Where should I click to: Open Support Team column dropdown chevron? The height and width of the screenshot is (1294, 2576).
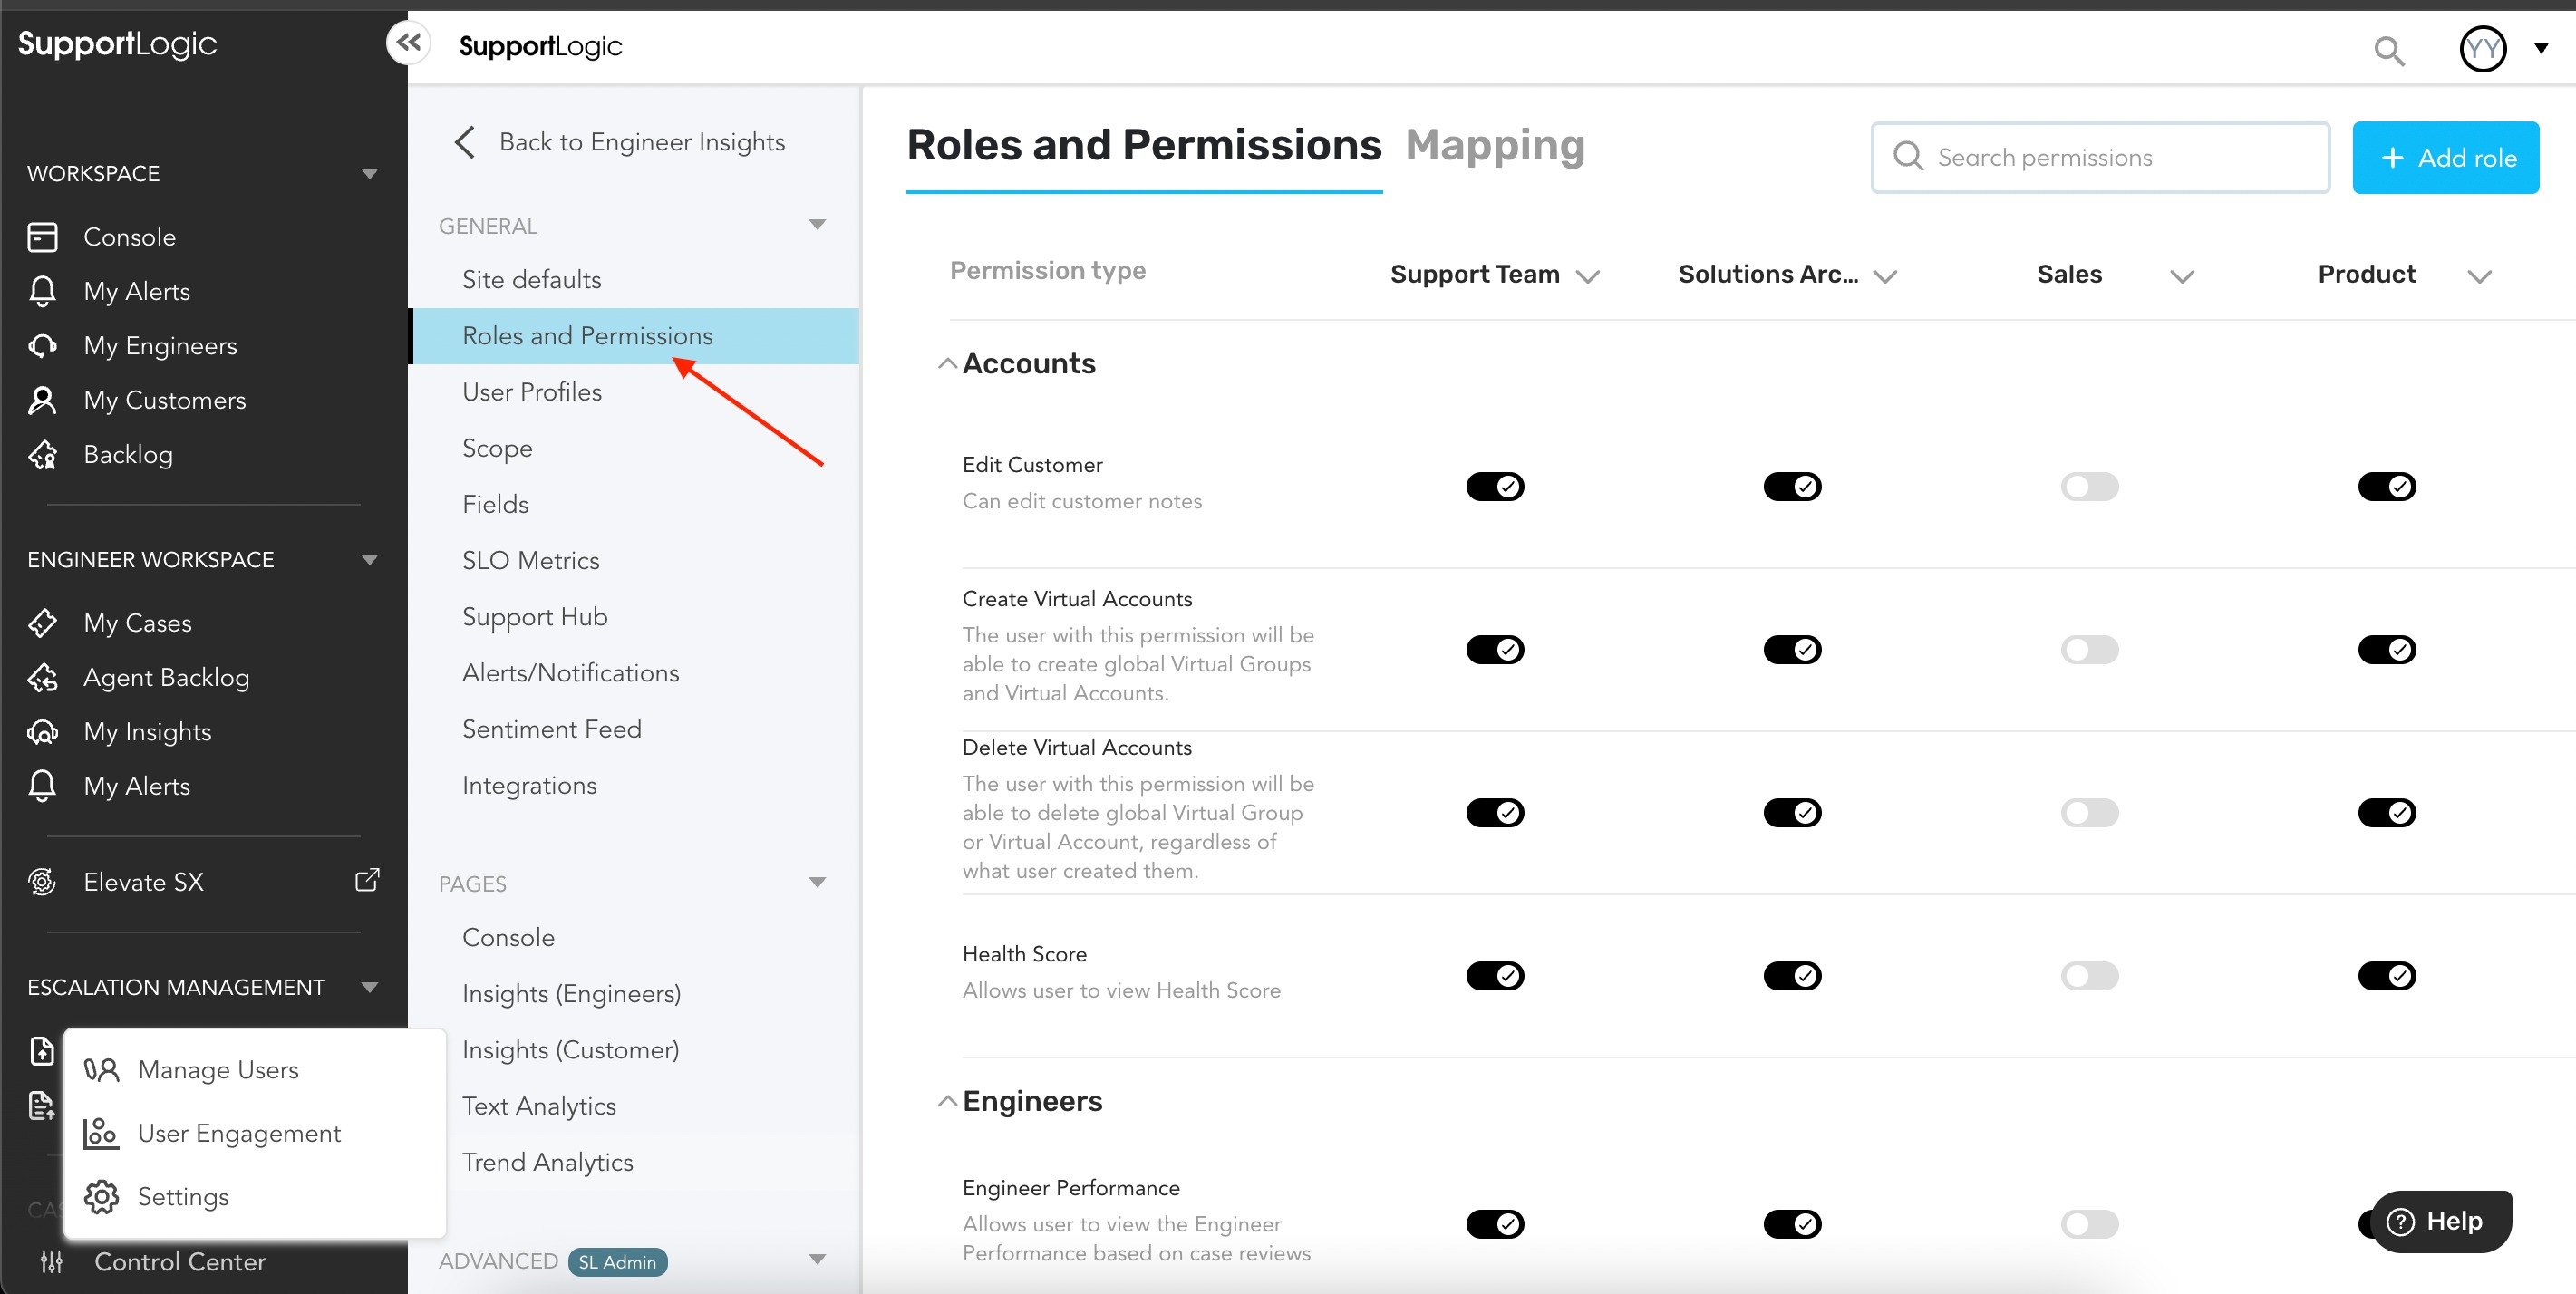(1587, 276)
